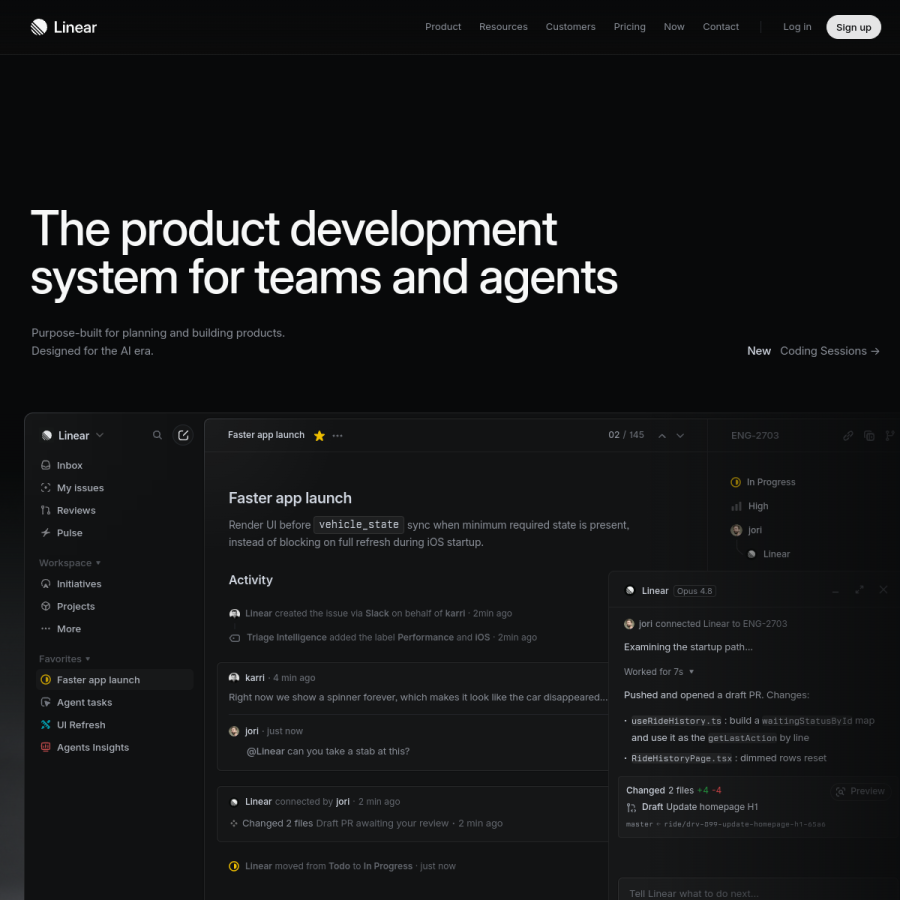Open the Resources menu
The height and width of the screenshot is (900, 900).
(x=503, y=27)
